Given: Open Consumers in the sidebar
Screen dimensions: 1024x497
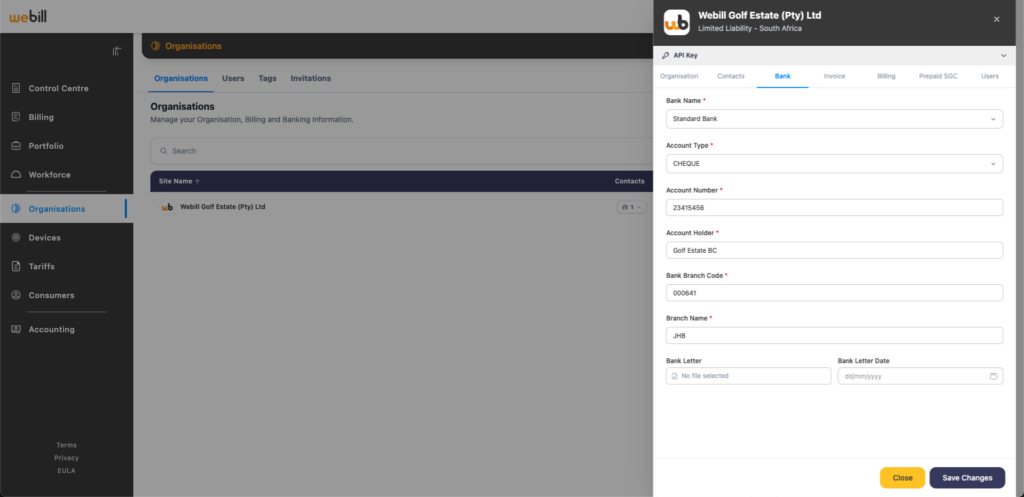Looking at the screenshot, I should [x=51, y=295].
